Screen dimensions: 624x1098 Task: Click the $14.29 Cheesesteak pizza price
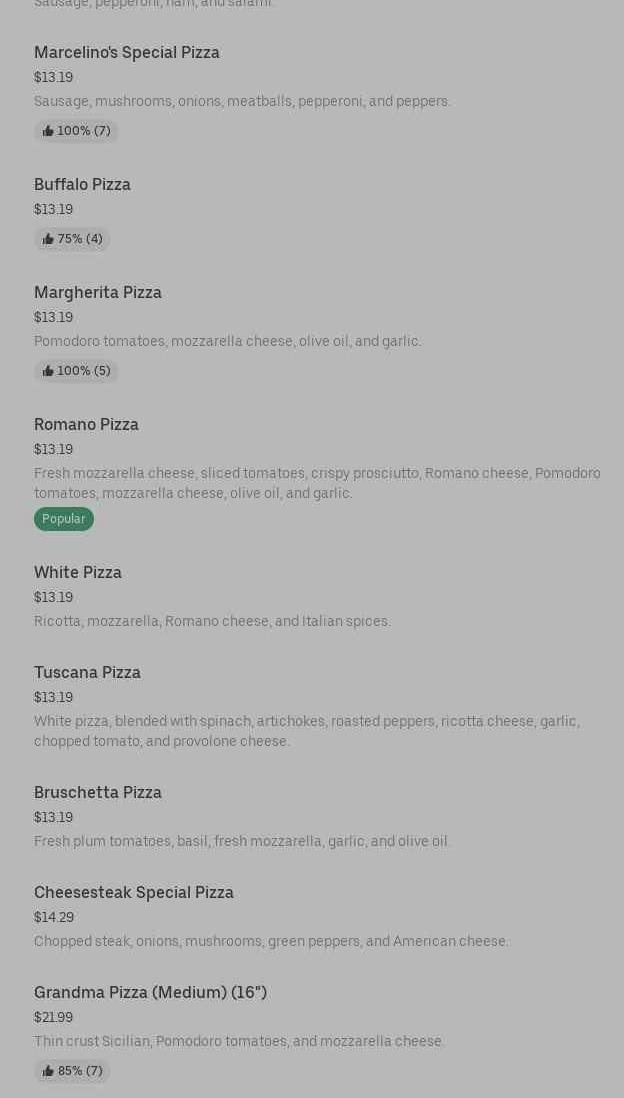coord(54,917)
